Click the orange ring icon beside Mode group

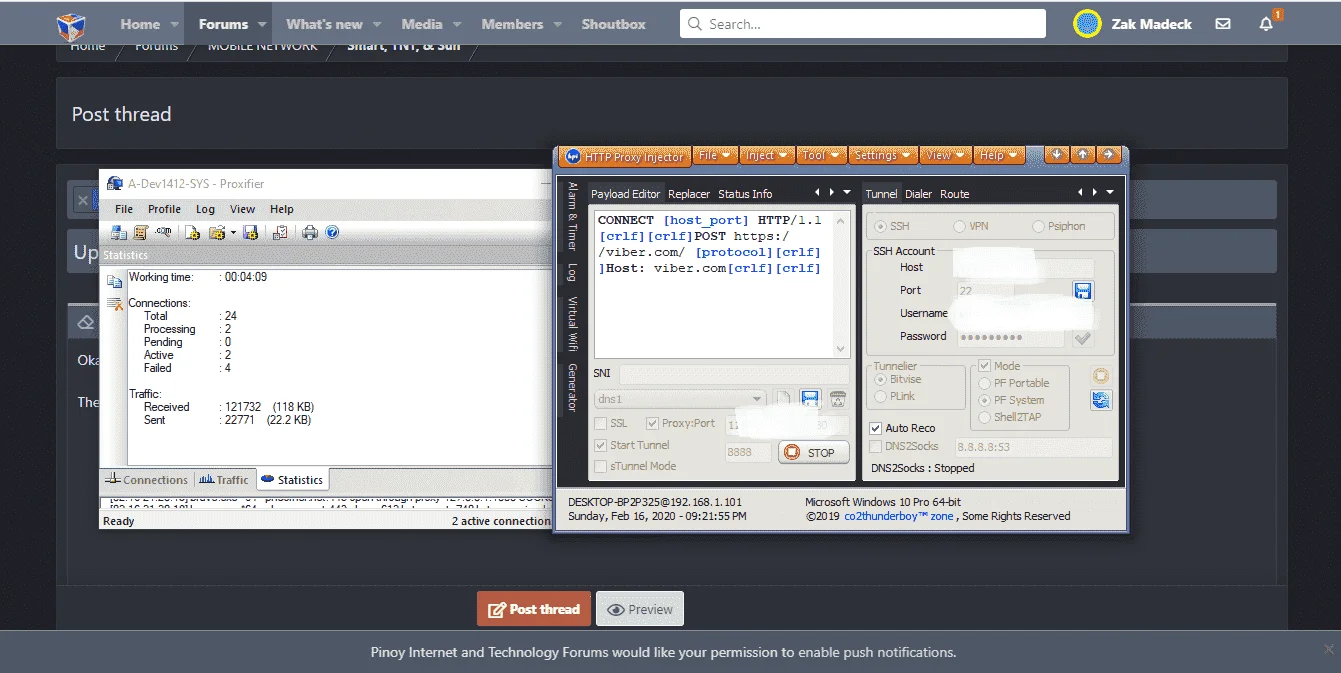tap(1101, 376)
